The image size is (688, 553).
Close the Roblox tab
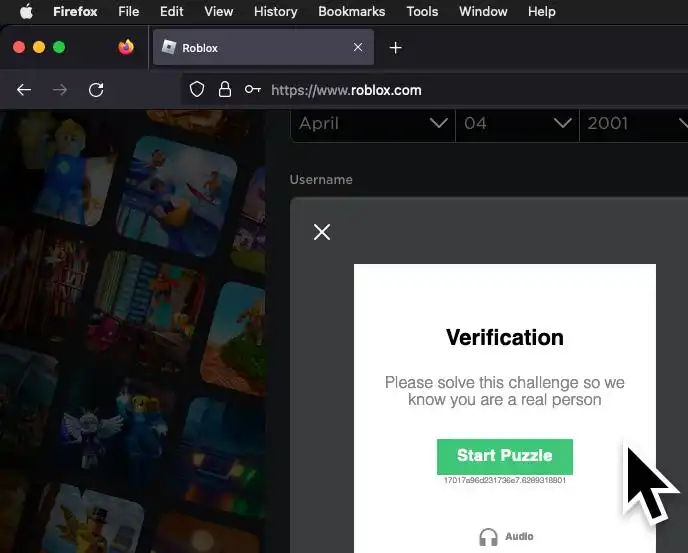(358, 47)
